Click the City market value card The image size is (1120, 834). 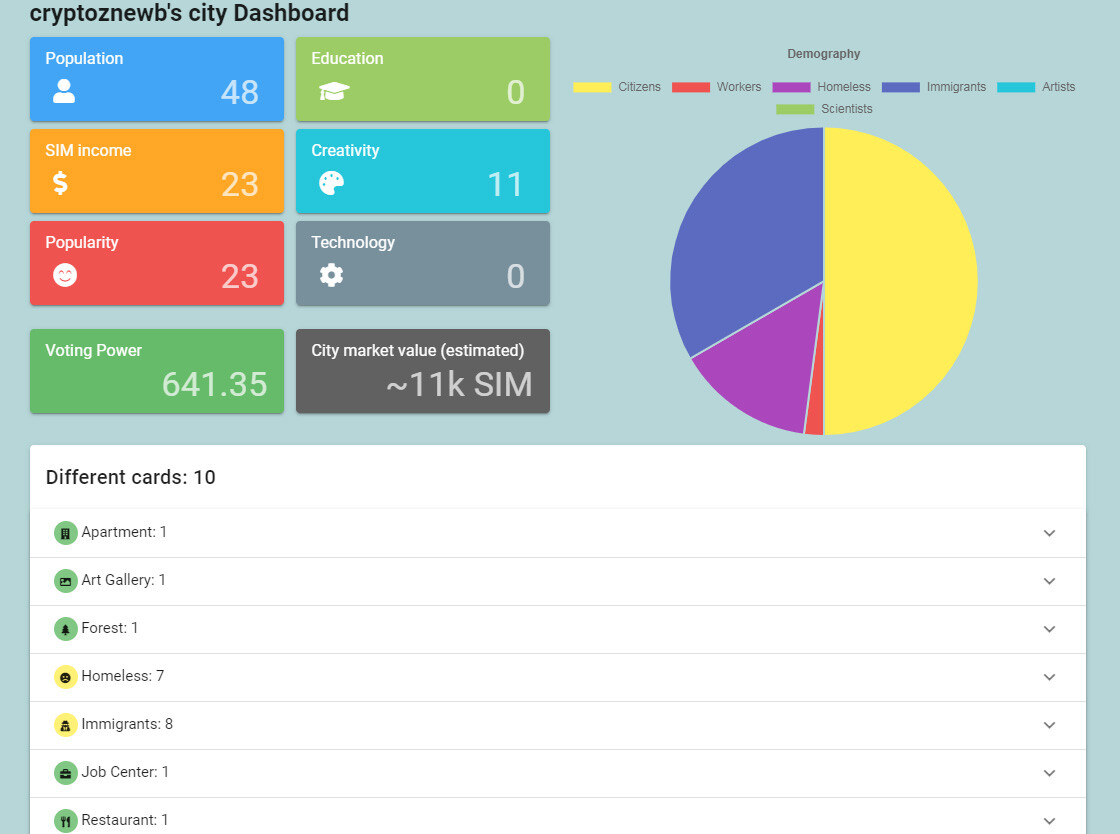point(423,371)
